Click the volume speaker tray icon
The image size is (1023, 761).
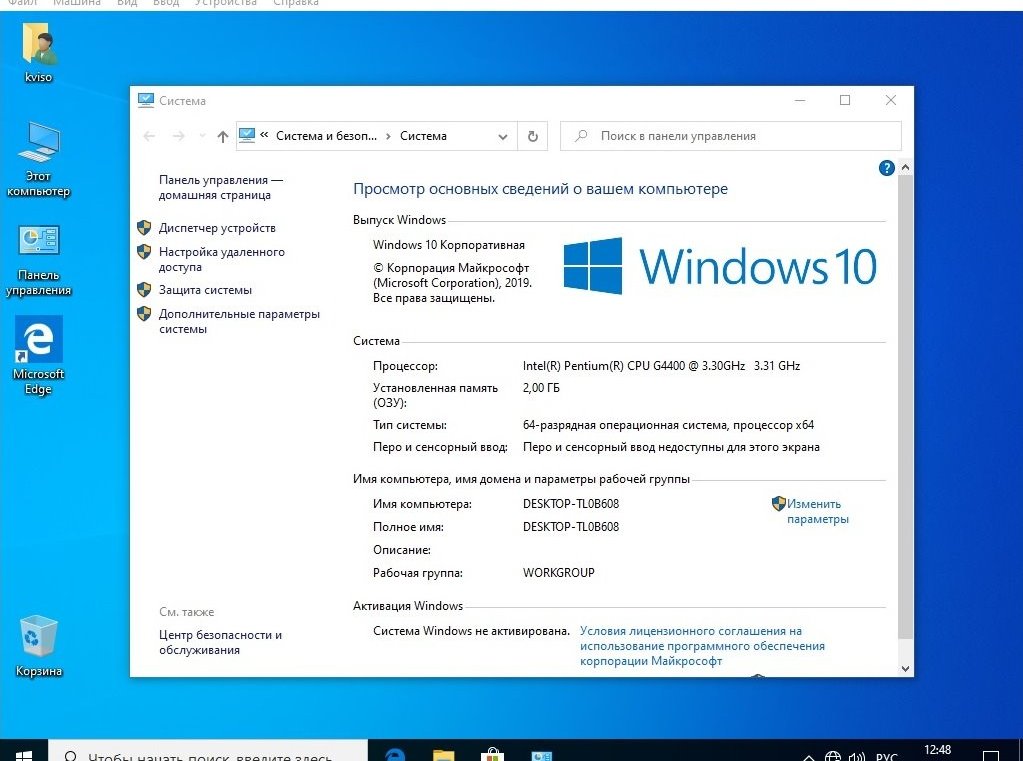point(856,756)
